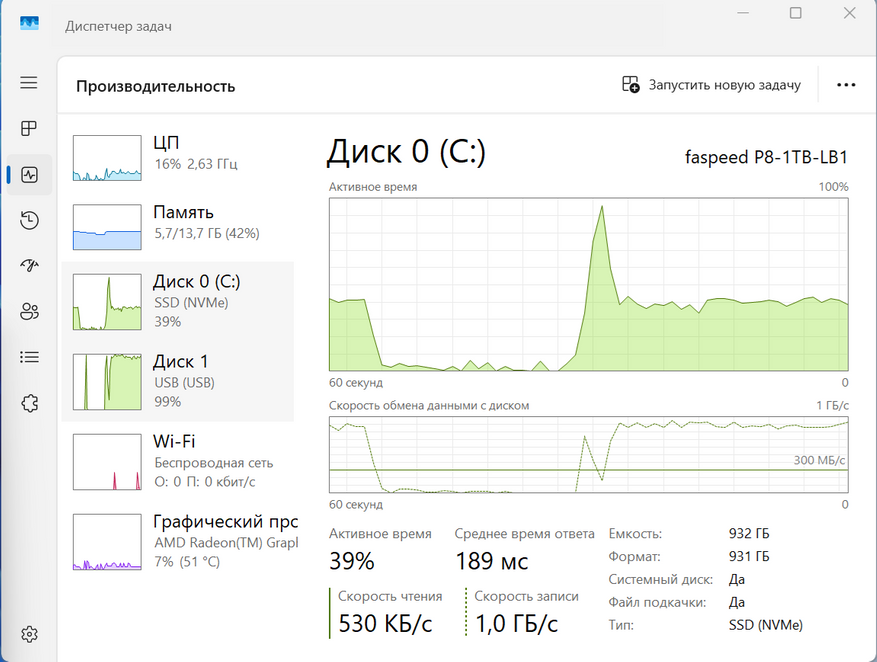Switch to the Users page icon
The height and width of the screenshot is (662, 877).
coord(29,311)
